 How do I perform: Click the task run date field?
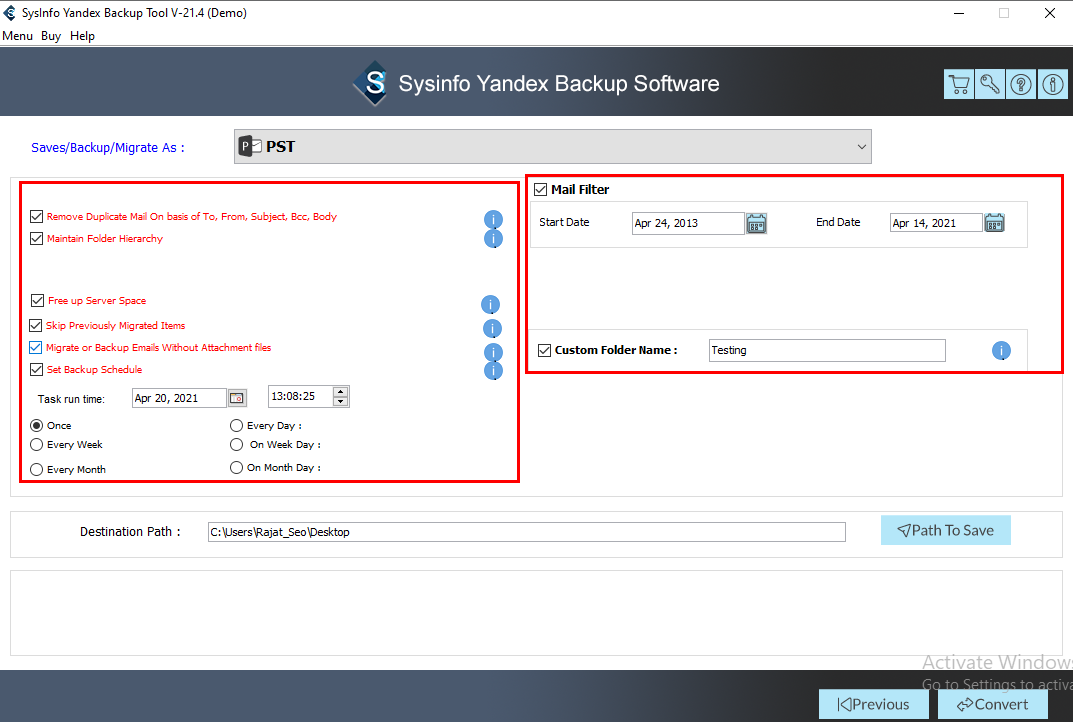[x=179, y=398]
